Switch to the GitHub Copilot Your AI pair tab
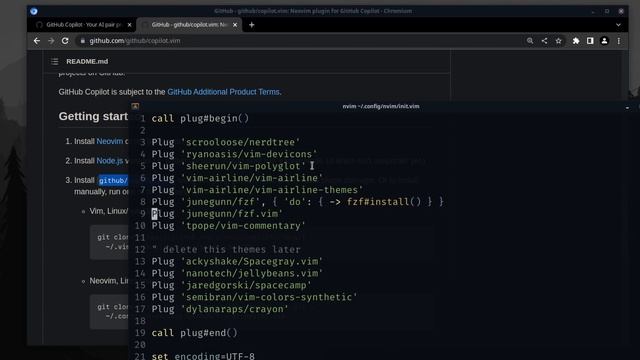Screen dimensions: 640x360 click(x=83, y=25)
